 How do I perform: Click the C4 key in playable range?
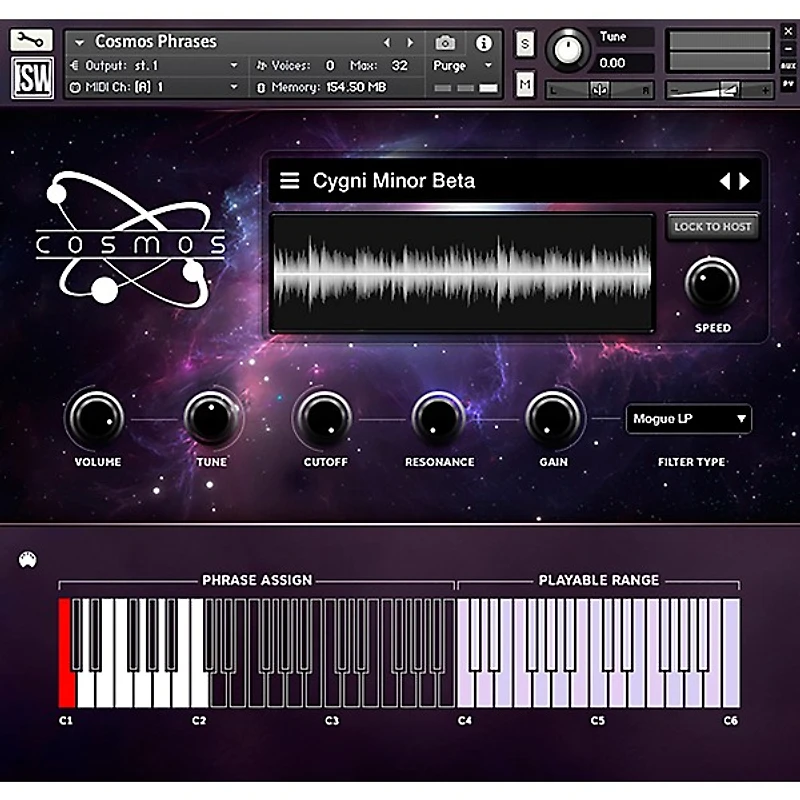pos(464,689)
